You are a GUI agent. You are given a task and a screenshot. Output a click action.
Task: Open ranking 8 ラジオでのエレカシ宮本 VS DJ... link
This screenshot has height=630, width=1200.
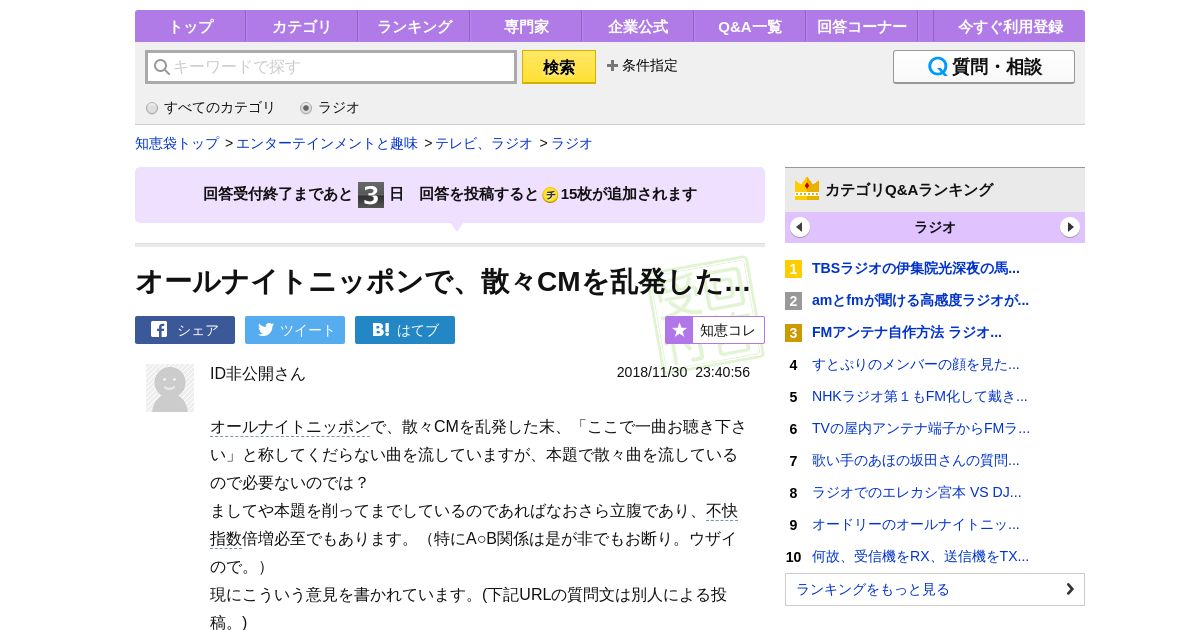917,492
